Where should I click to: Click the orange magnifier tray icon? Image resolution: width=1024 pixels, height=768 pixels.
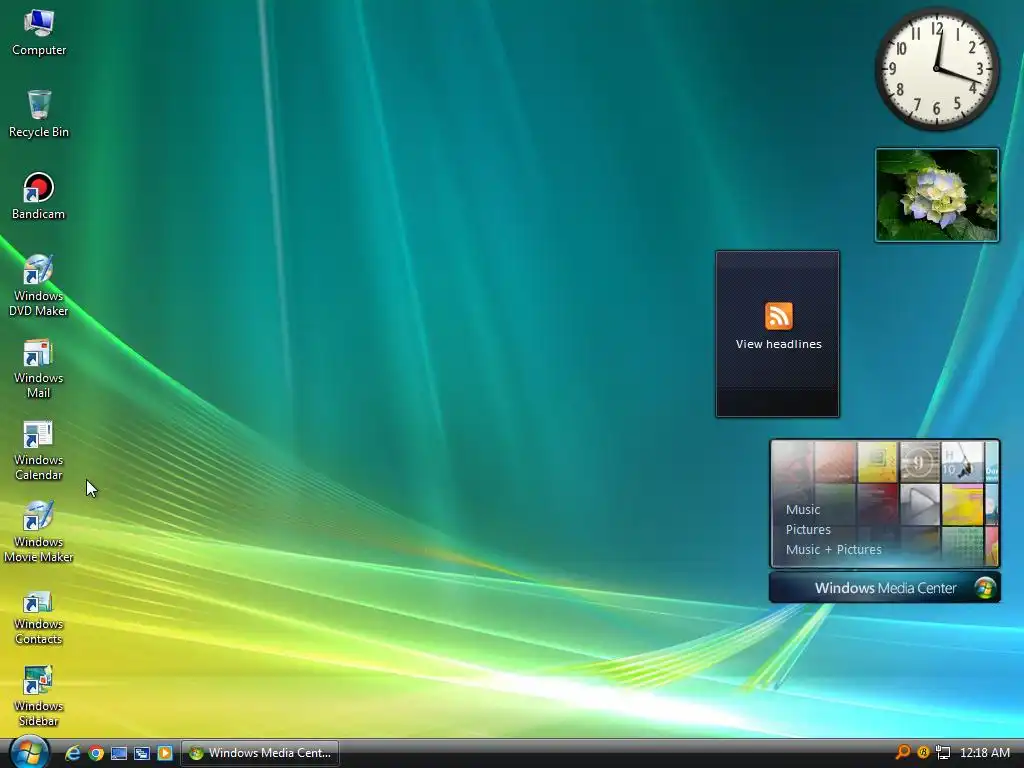click(903, 752)
